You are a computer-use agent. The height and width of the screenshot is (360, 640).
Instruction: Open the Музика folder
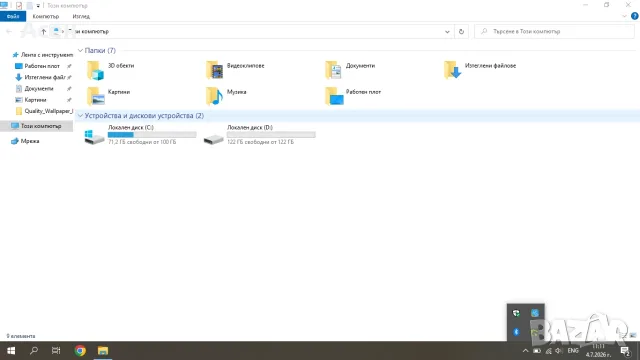pos(226,96)
